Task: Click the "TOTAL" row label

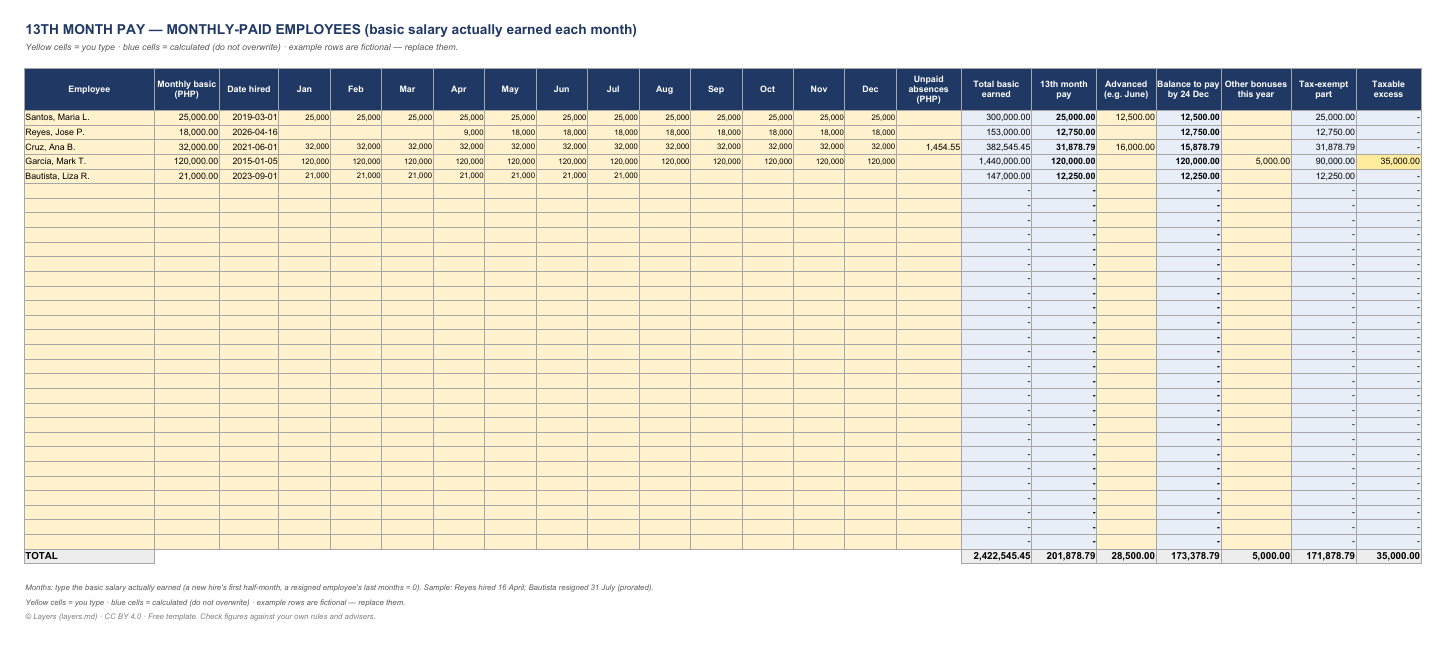Action: [89, 555]
